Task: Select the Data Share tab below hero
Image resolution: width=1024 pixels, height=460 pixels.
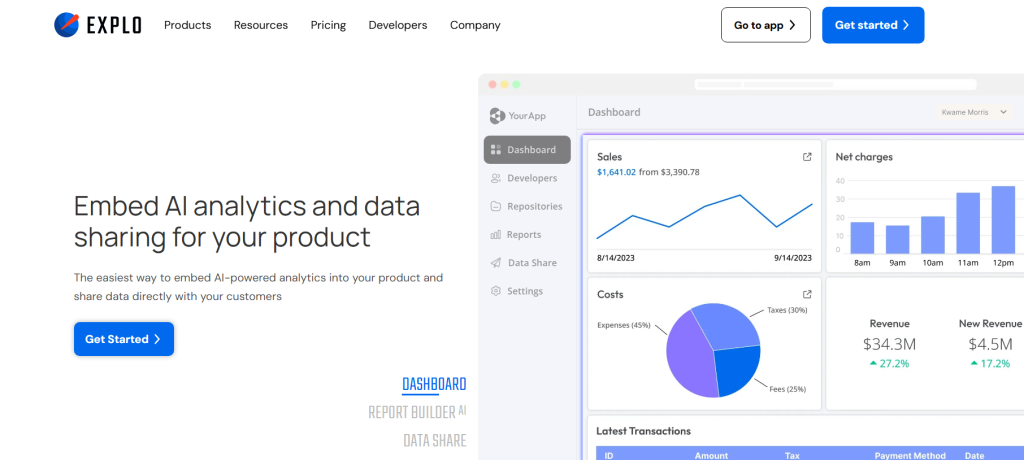Action: pos(434,440)
